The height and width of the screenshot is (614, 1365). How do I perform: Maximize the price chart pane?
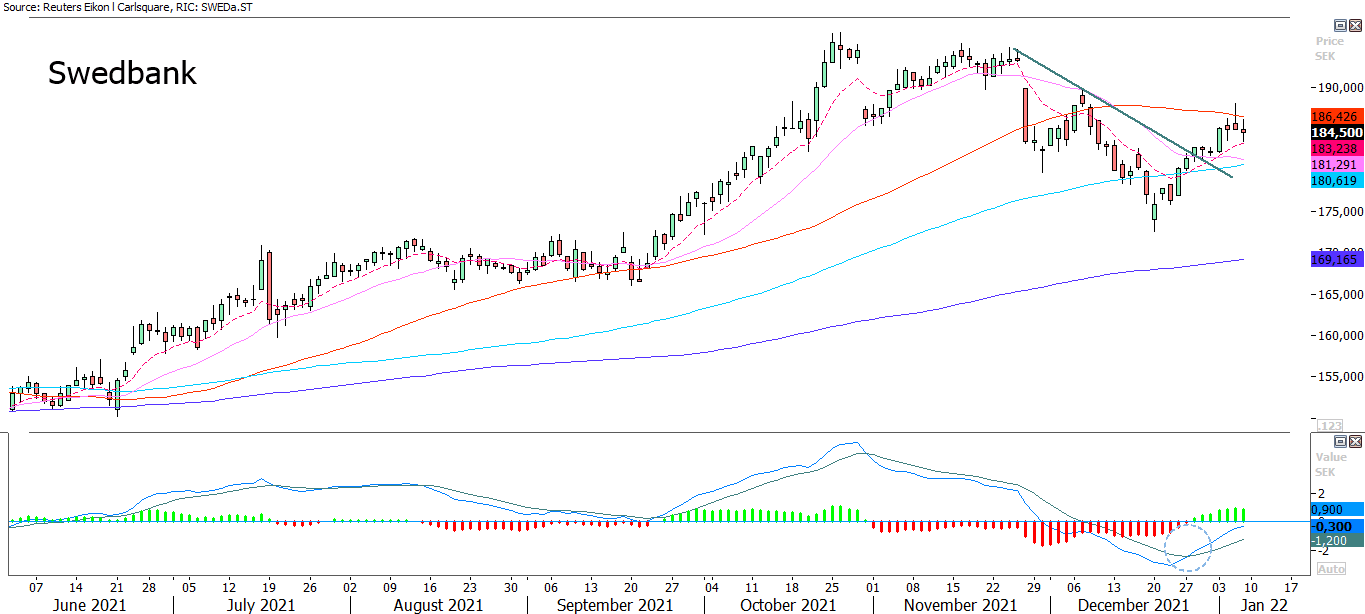[1341, 26]
